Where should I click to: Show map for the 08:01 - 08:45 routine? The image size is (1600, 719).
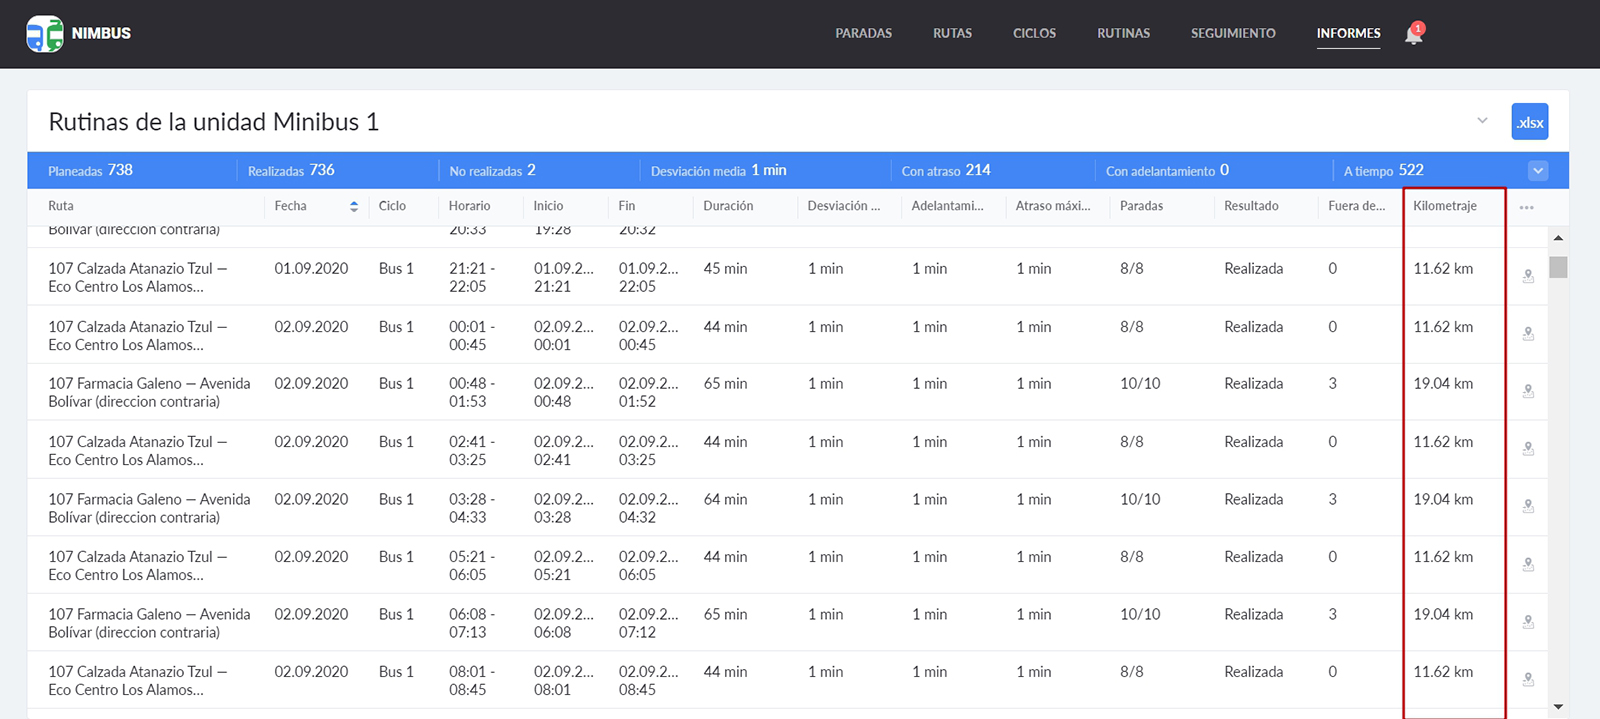pyautogui.click(x=1528, y=680)
